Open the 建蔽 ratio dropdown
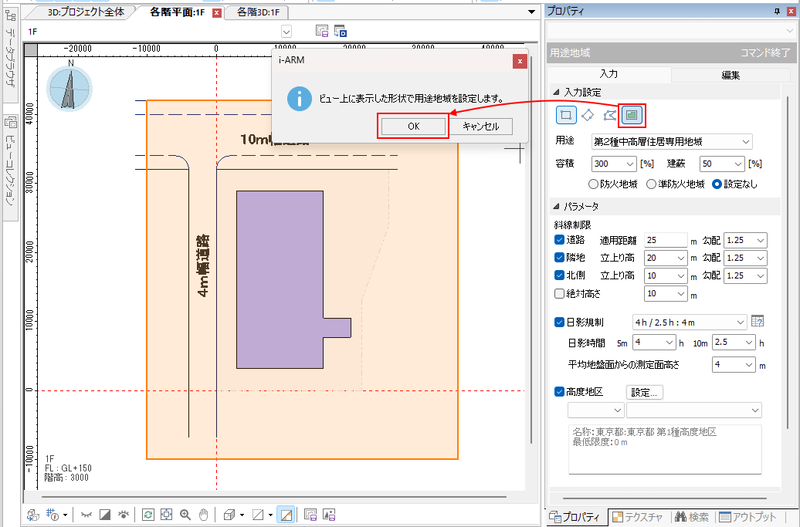The image size is (800, 527). pos(722,164)
